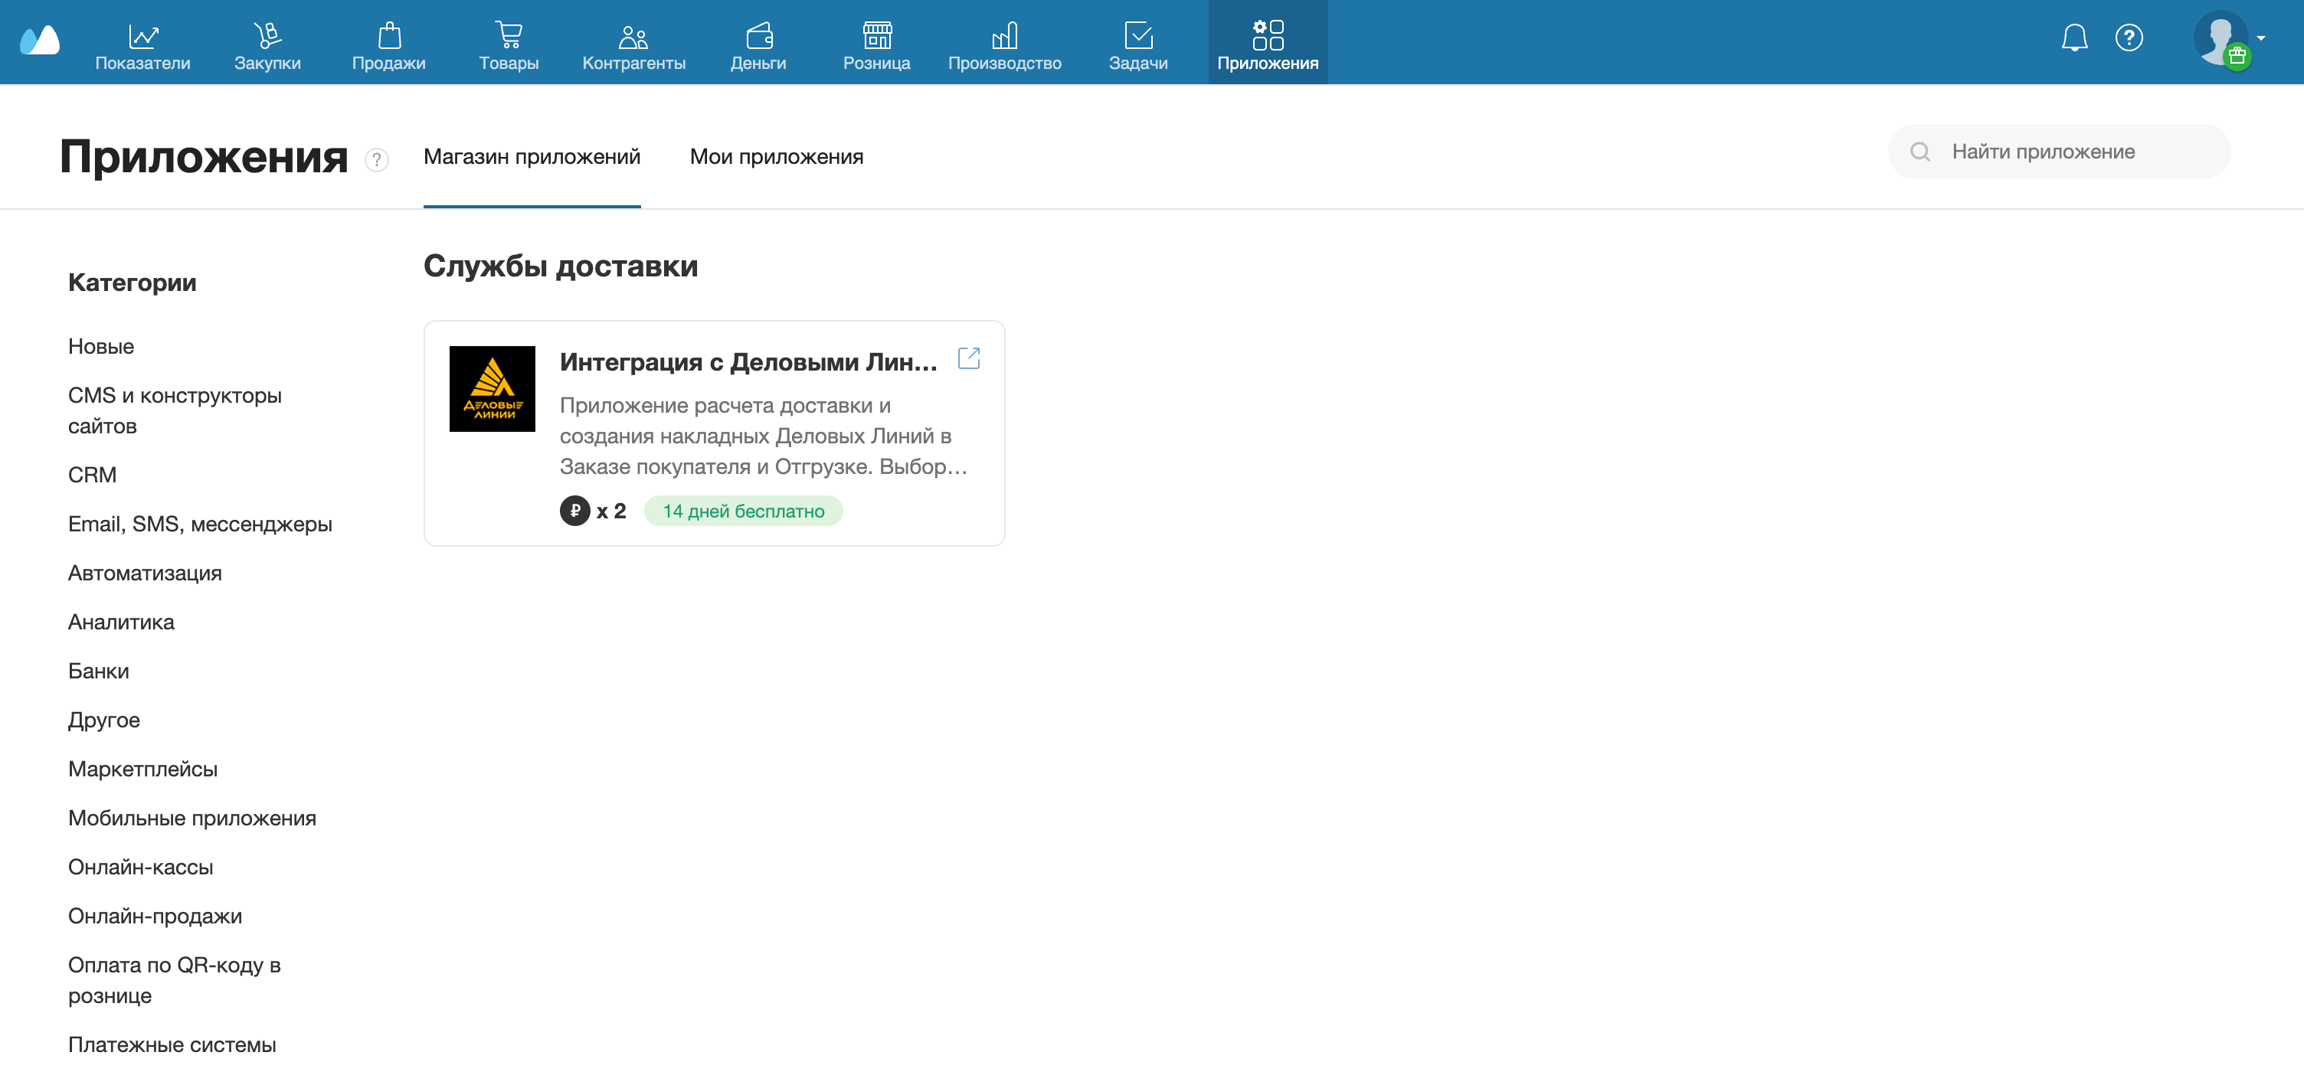Click the notifications bell icon

2074,38
